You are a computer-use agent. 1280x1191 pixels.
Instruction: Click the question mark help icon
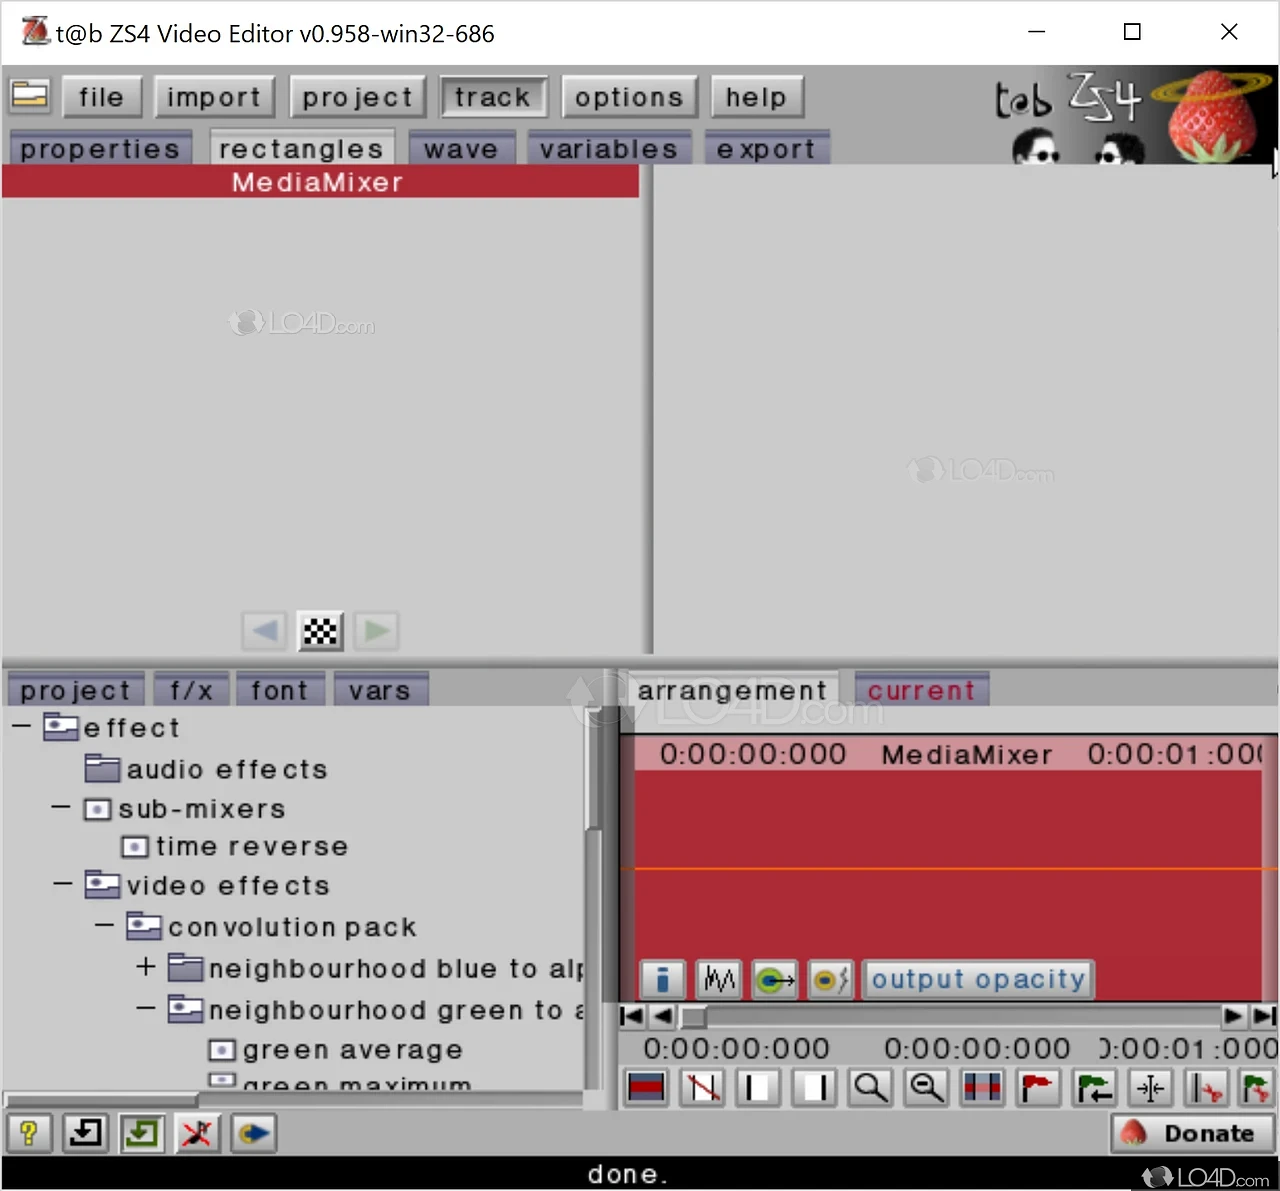[29, 1133]
